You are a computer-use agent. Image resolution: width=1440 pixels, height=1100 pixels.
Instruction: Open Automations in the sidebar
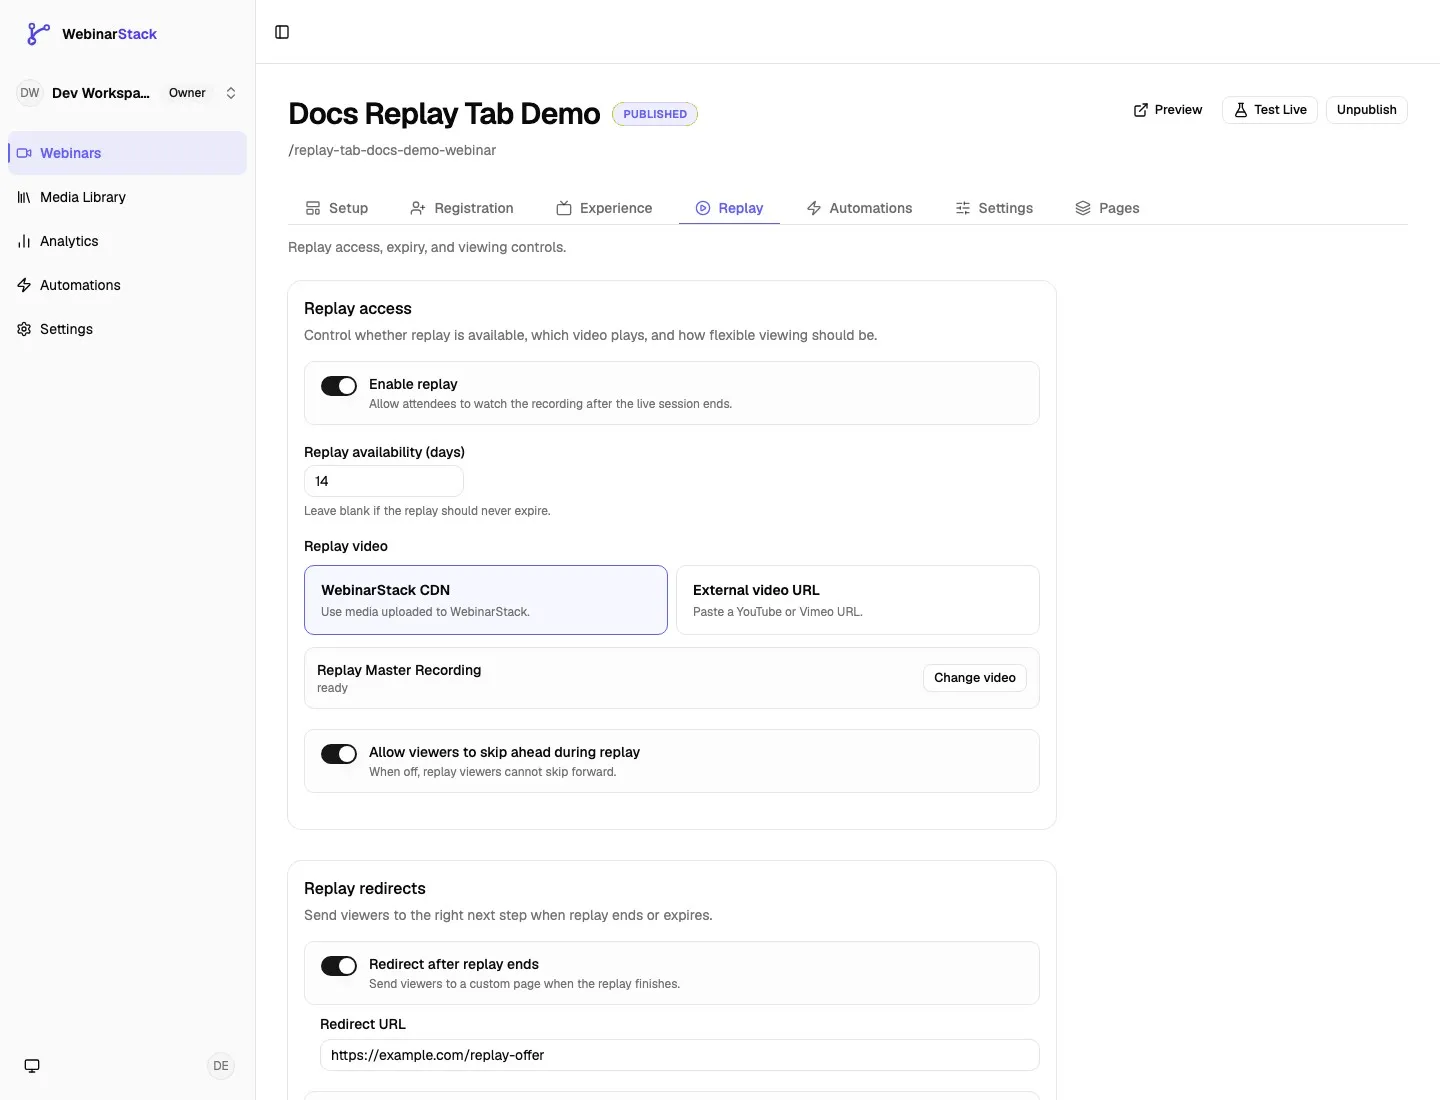(x=127, y=285)
